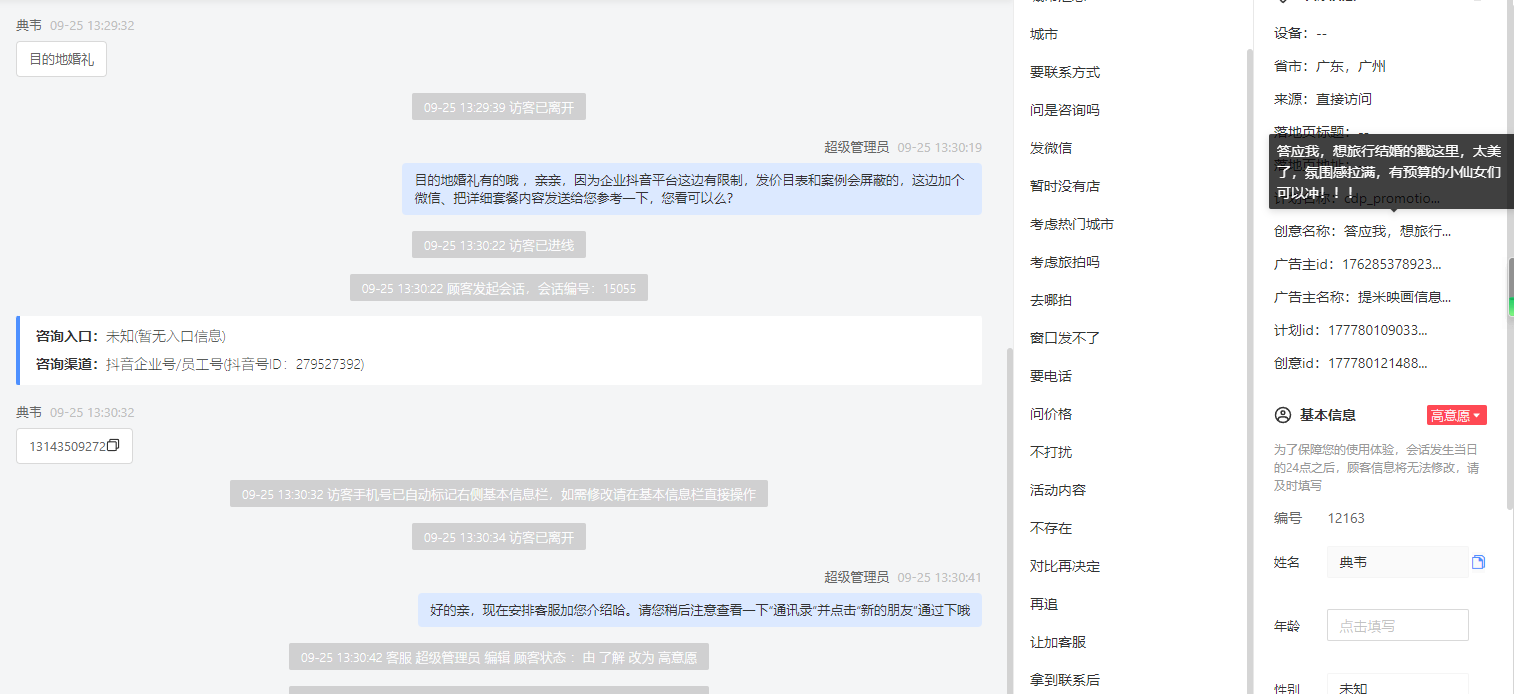The height and width of the screenshot is (694, 1514).
Task: Pick the quick reply 对比再决定
Action: coord(1065,566)
